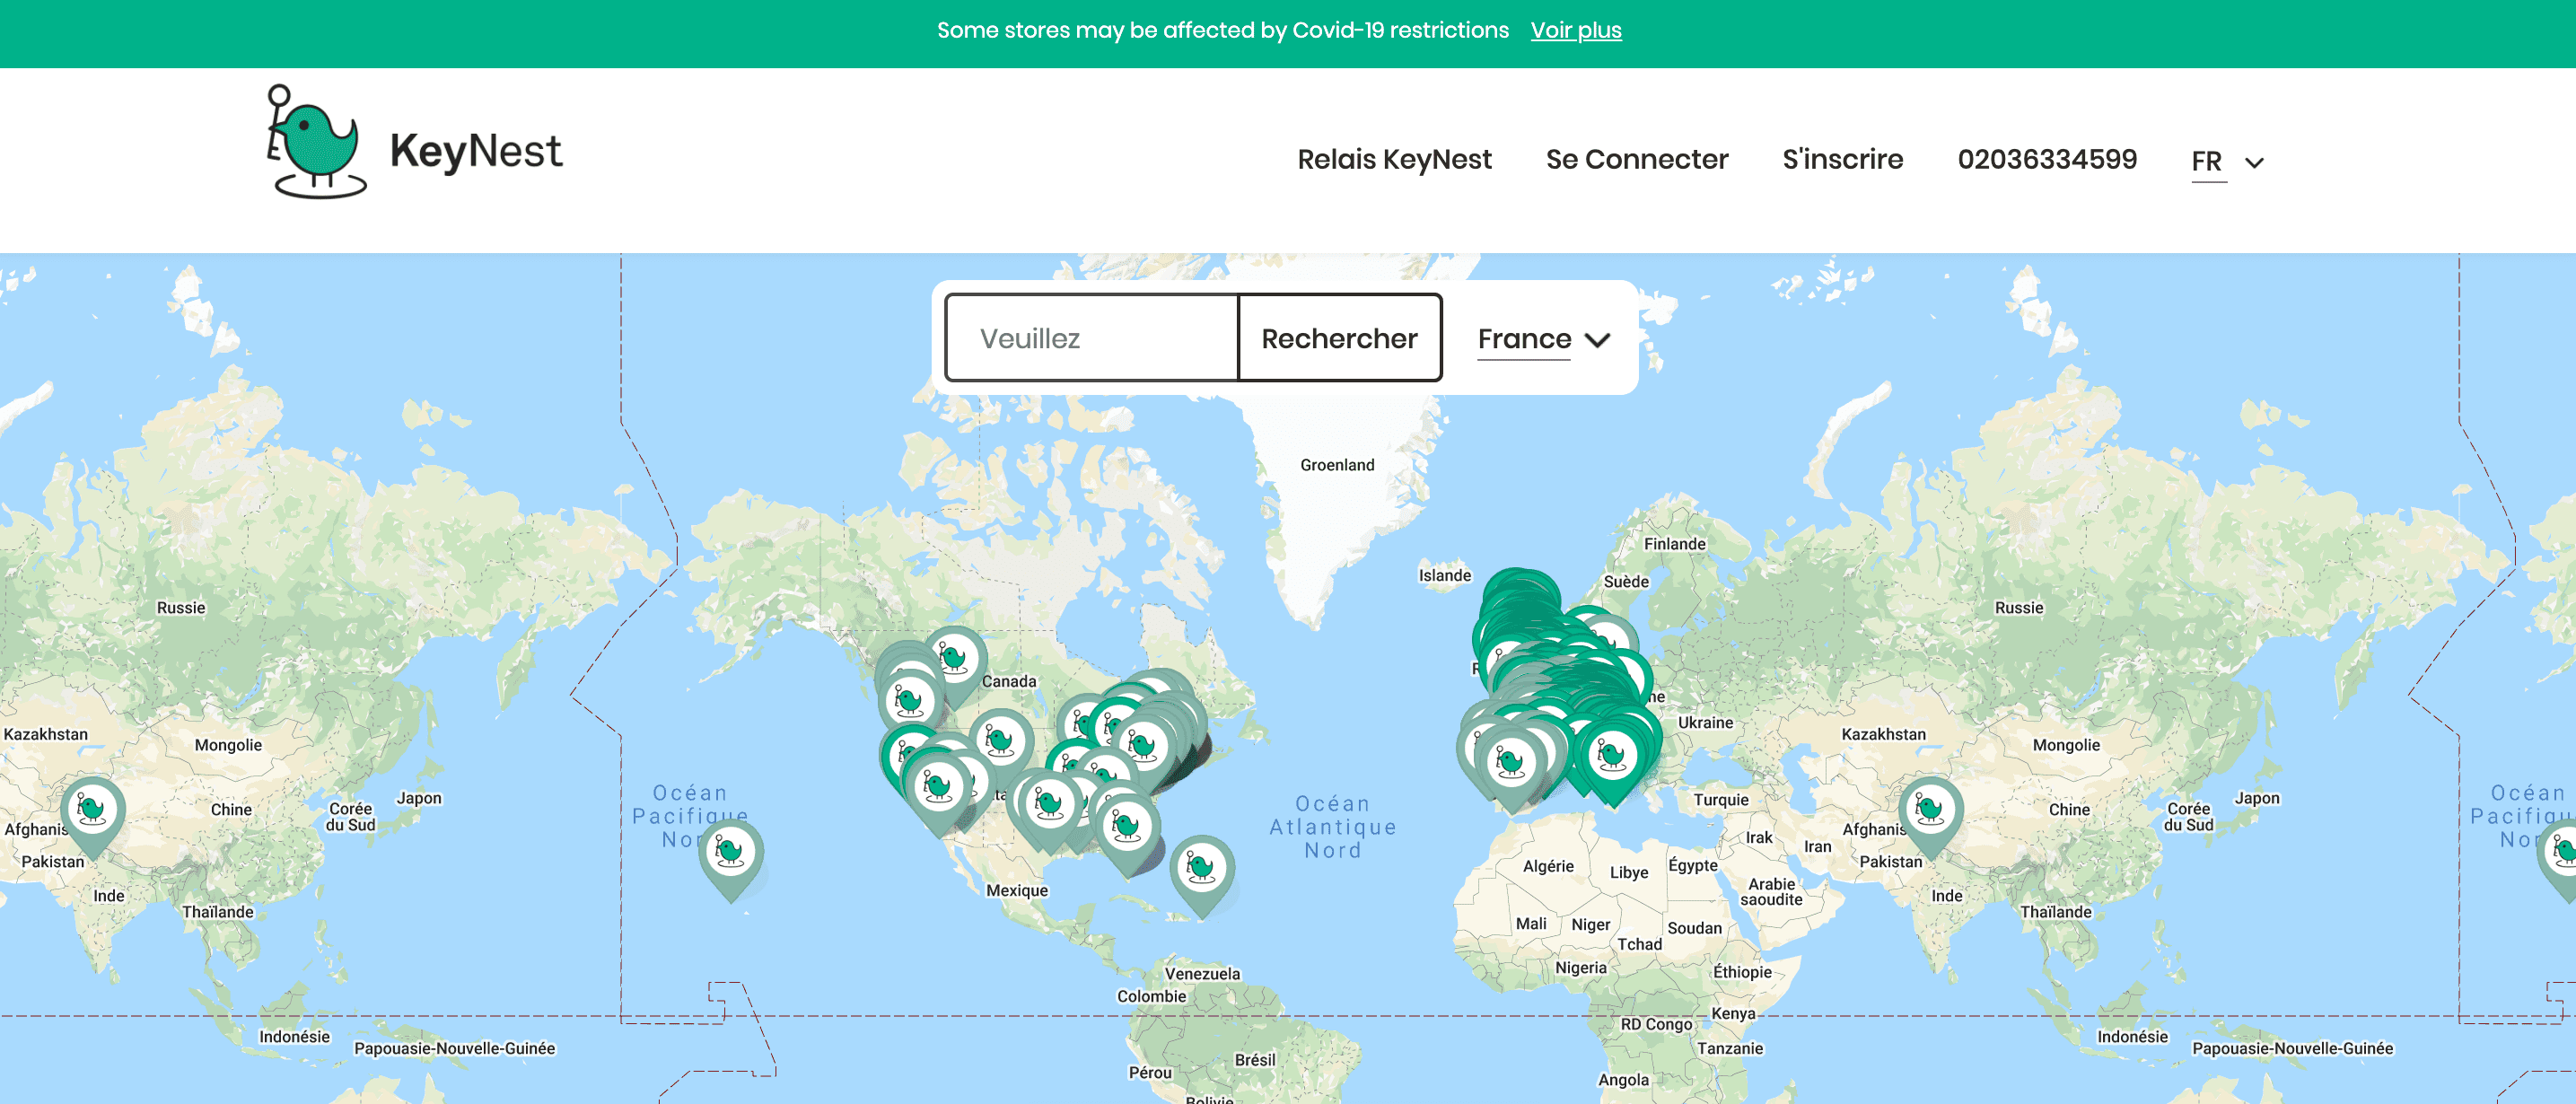Click the Finlande map label

click(1674, 544)
